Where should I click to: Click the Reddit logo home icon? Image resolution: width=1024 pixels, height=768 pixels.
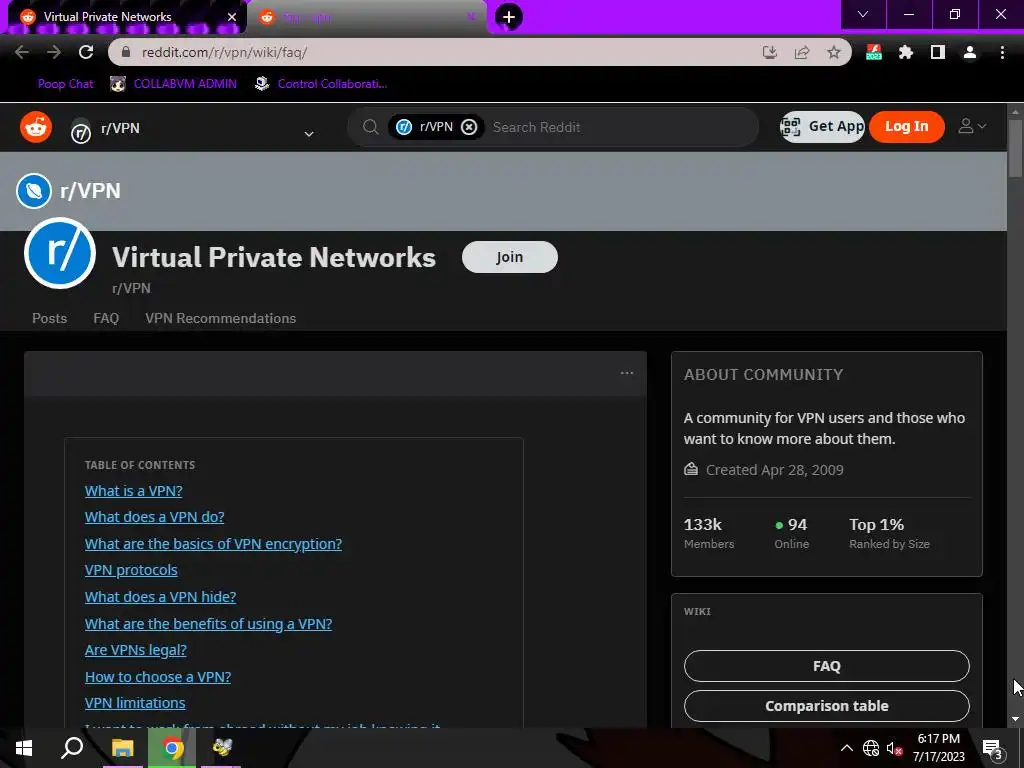pyautogui.click(x=36, y=127)
